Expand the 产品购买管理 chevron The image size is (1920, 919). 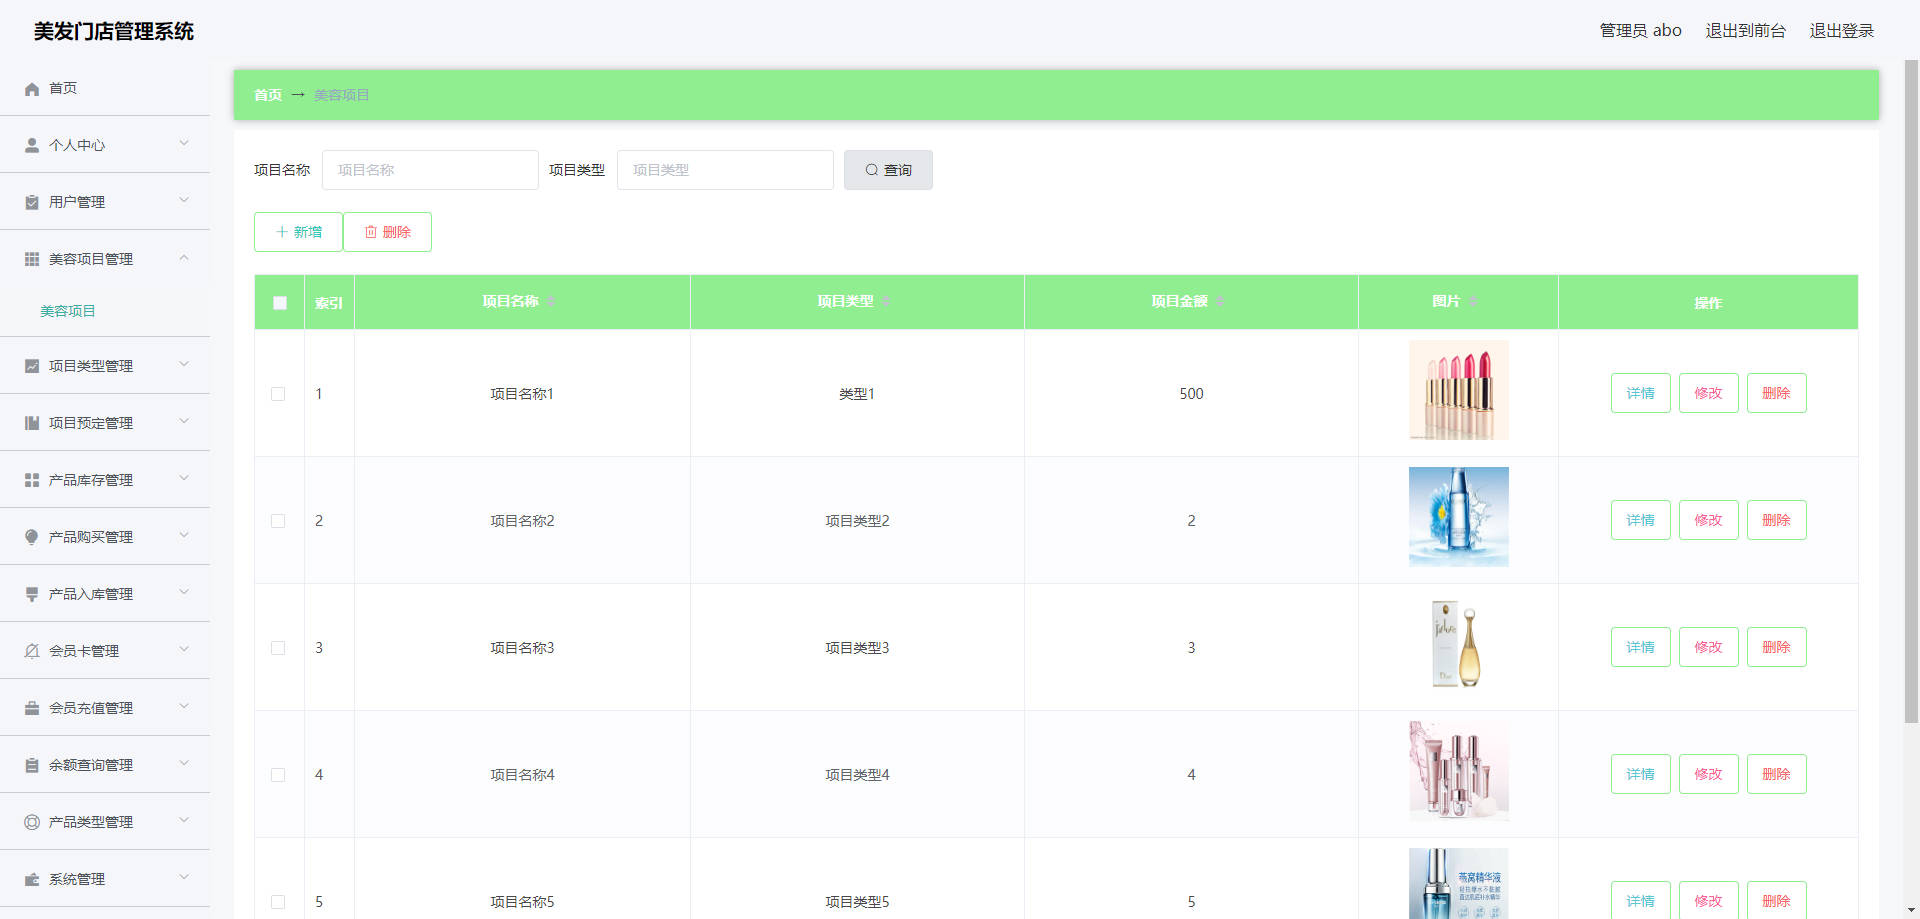click(x=184, y=535)
